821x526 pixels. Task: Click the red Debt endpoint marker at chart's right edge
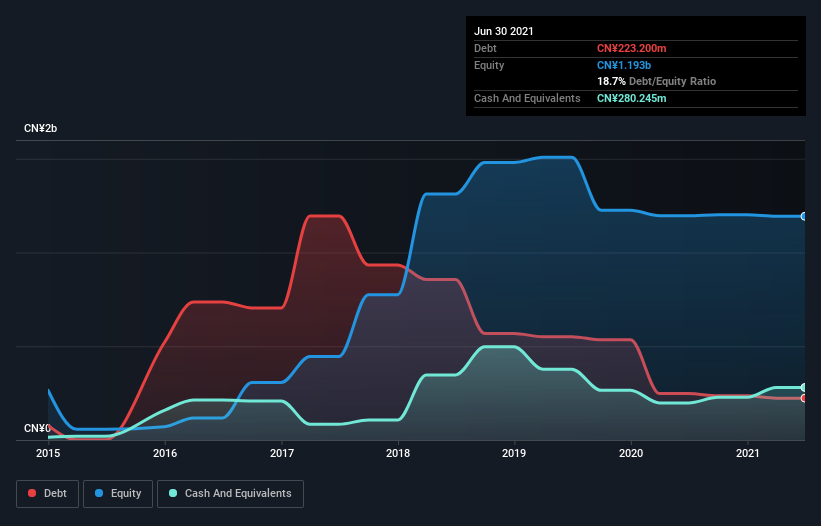click(x=804, y=398)
